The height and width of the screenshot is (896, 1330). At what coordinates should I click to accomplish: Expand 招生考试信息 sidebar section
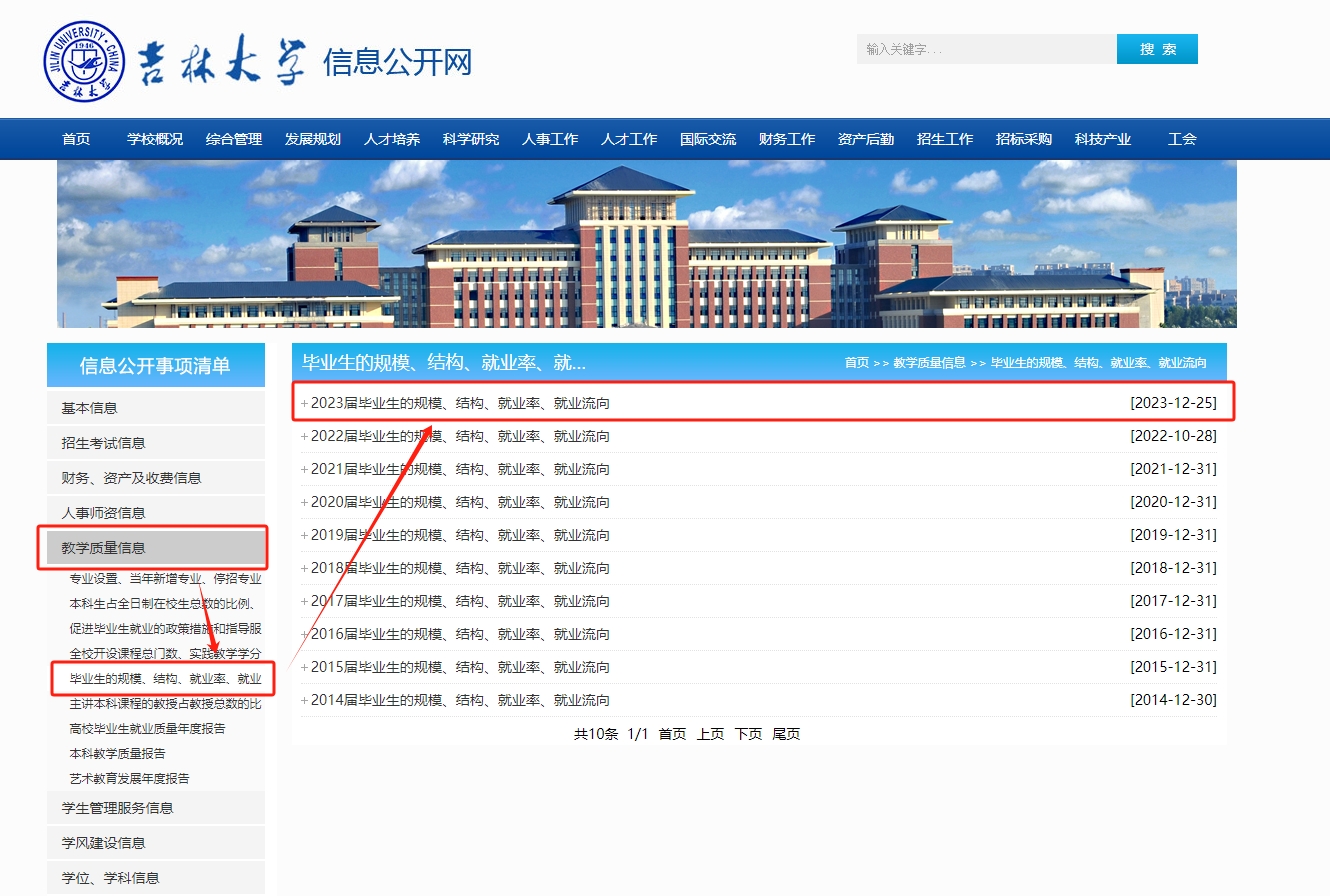(x=156, y=443)
